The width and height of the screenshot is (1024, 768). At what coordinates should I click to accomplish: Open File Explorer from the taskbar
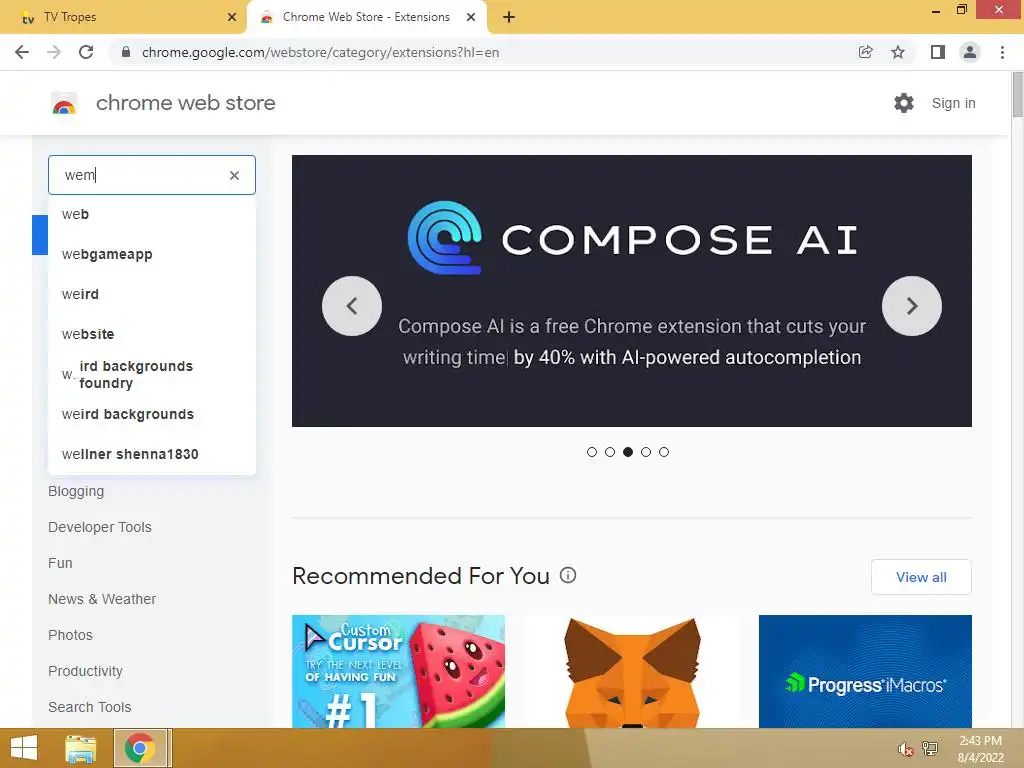pos(81,748)
